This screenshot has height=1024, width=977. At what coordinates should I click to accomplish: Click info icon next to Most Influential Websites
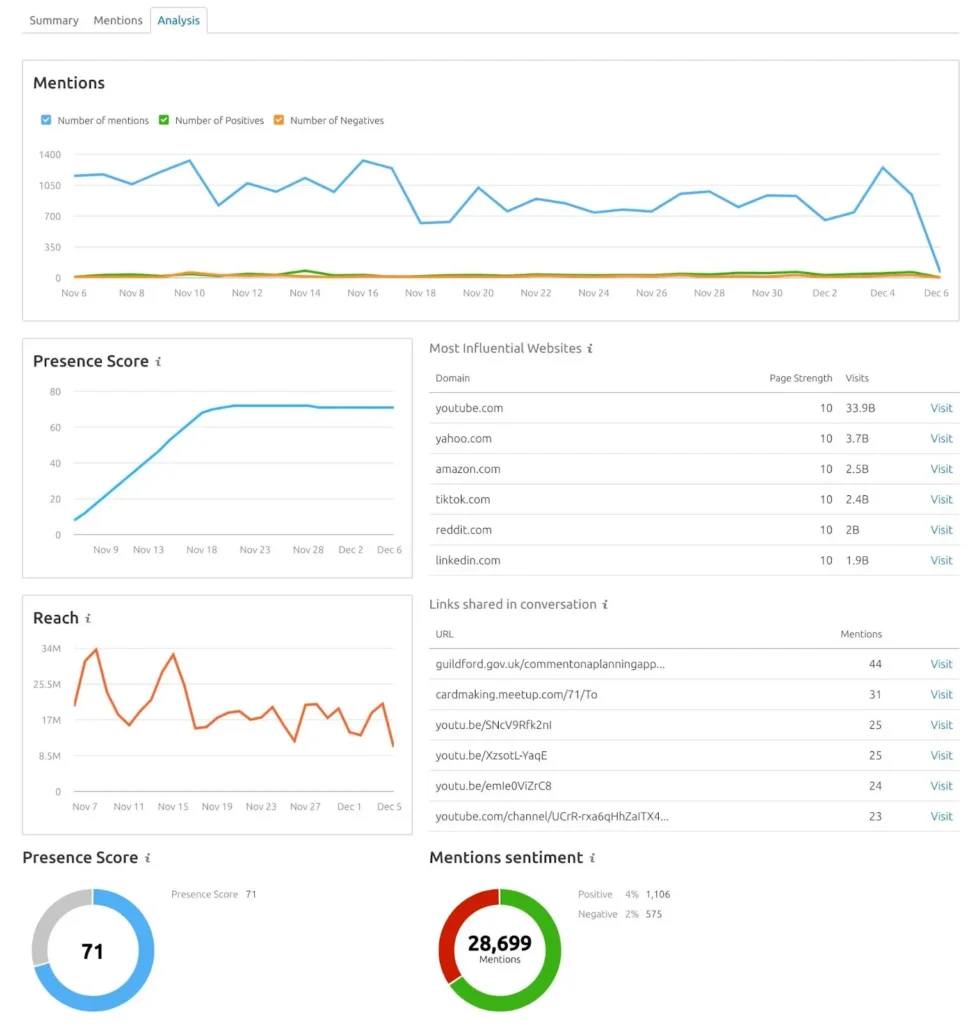coord(590,349)
